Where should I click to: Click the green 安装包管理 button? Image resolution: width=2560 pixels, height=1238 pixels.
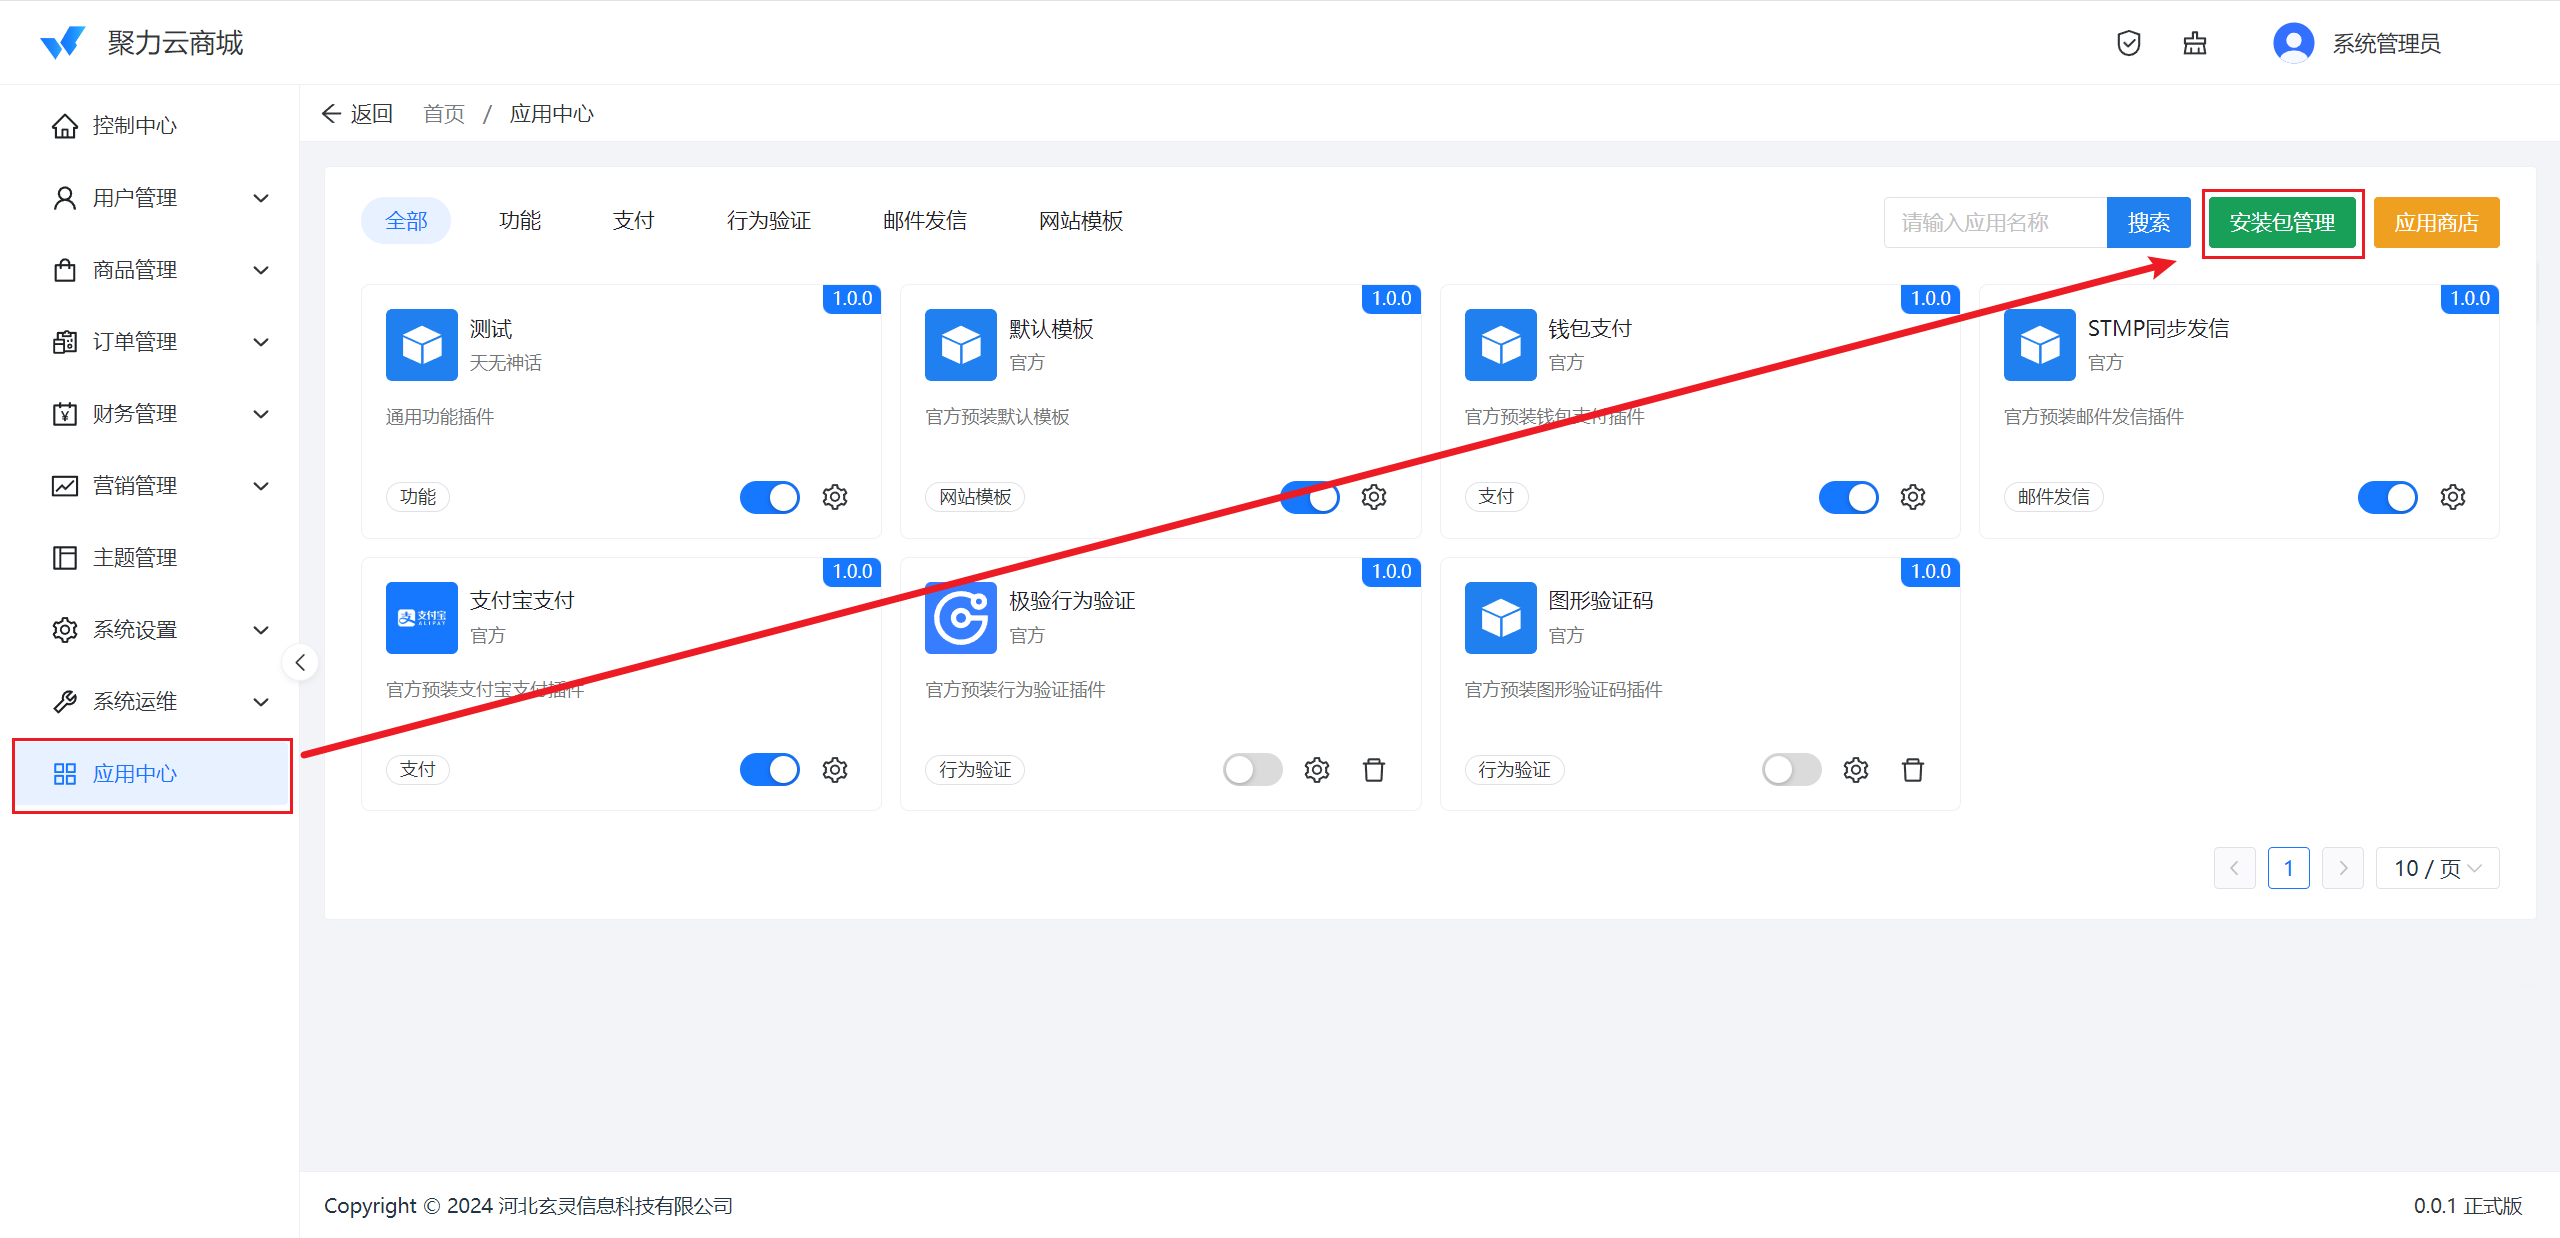tap(2282, 222)
